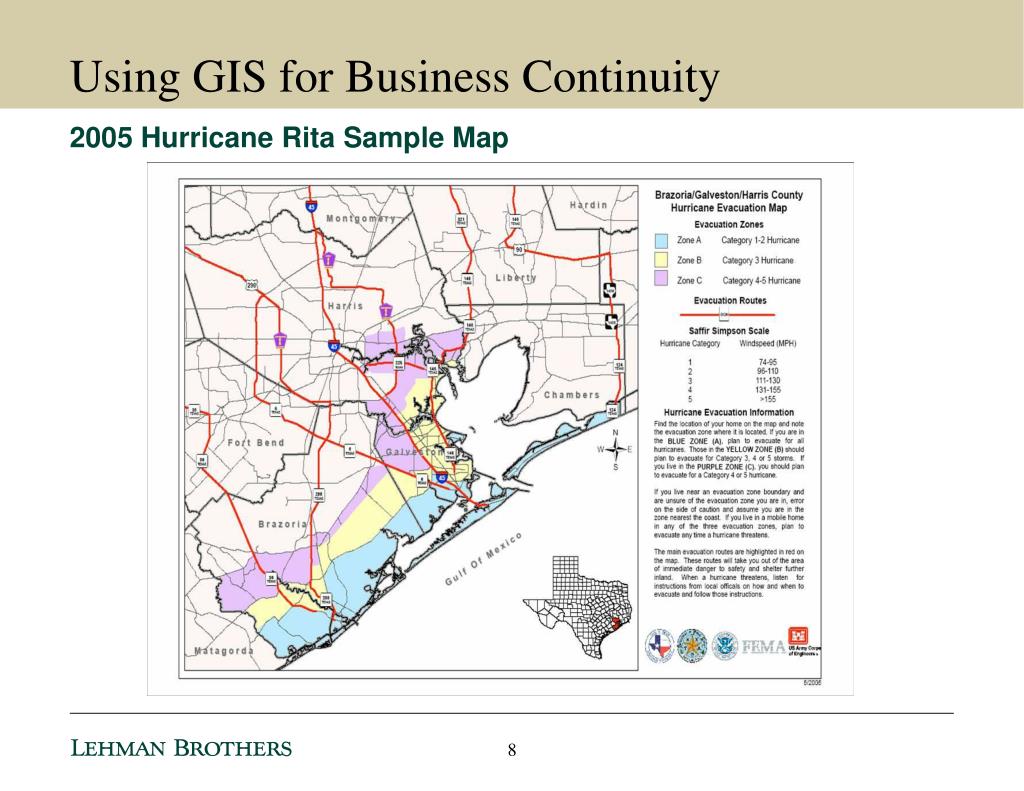This screenshot has width=1024, height=791.
Task: Click the Lehman Brothers footer logo
Action: (181, 749)
